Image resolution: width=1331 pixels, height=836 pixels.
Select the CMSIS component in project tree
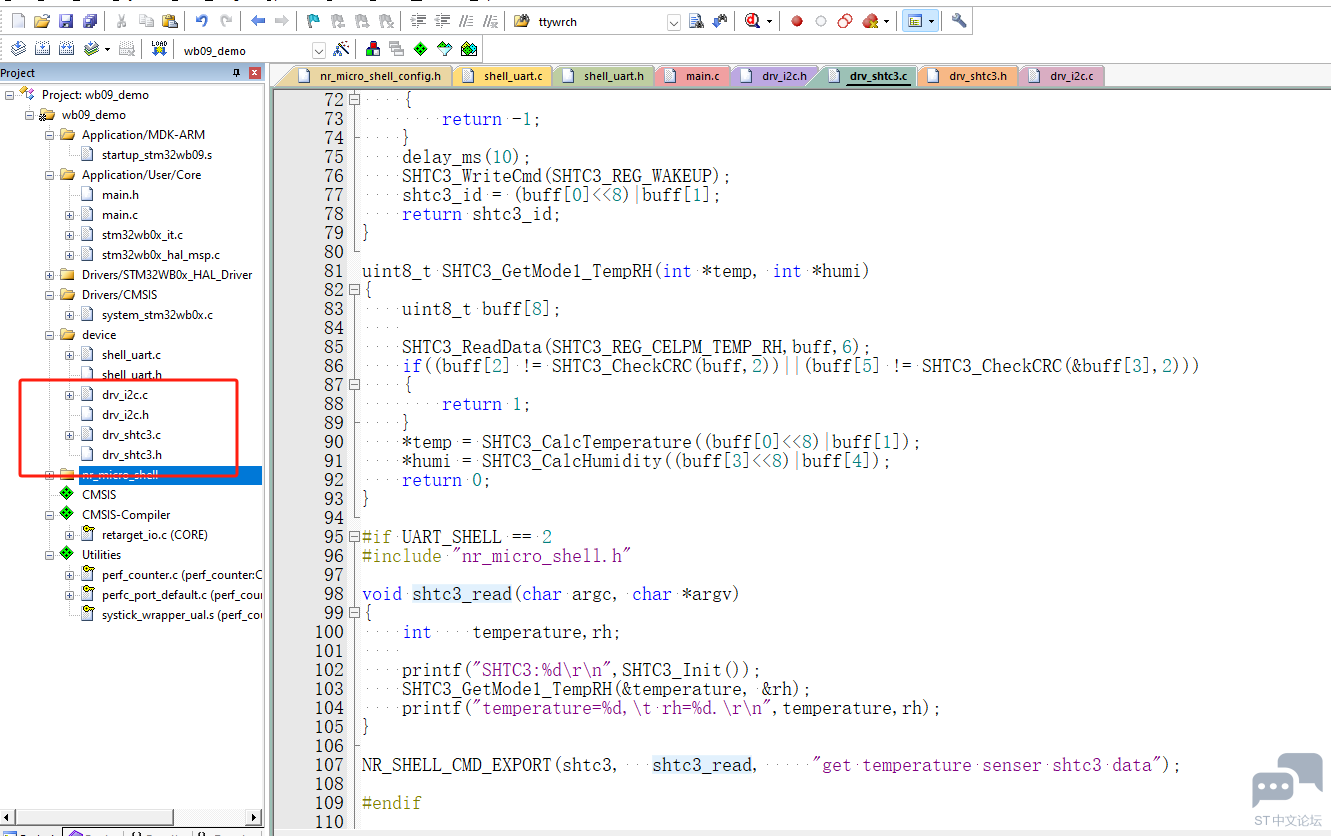[x=99, y=495]
